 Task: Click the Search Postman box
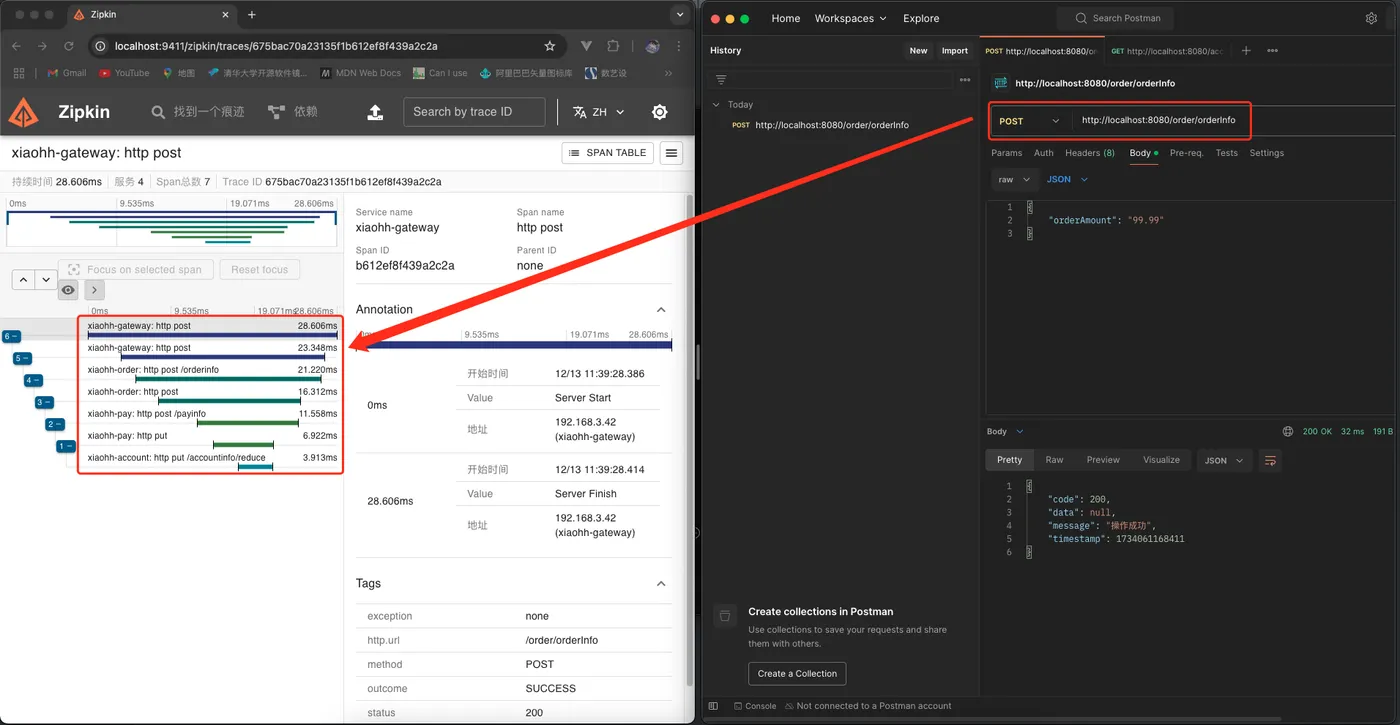click(1116, 18)
